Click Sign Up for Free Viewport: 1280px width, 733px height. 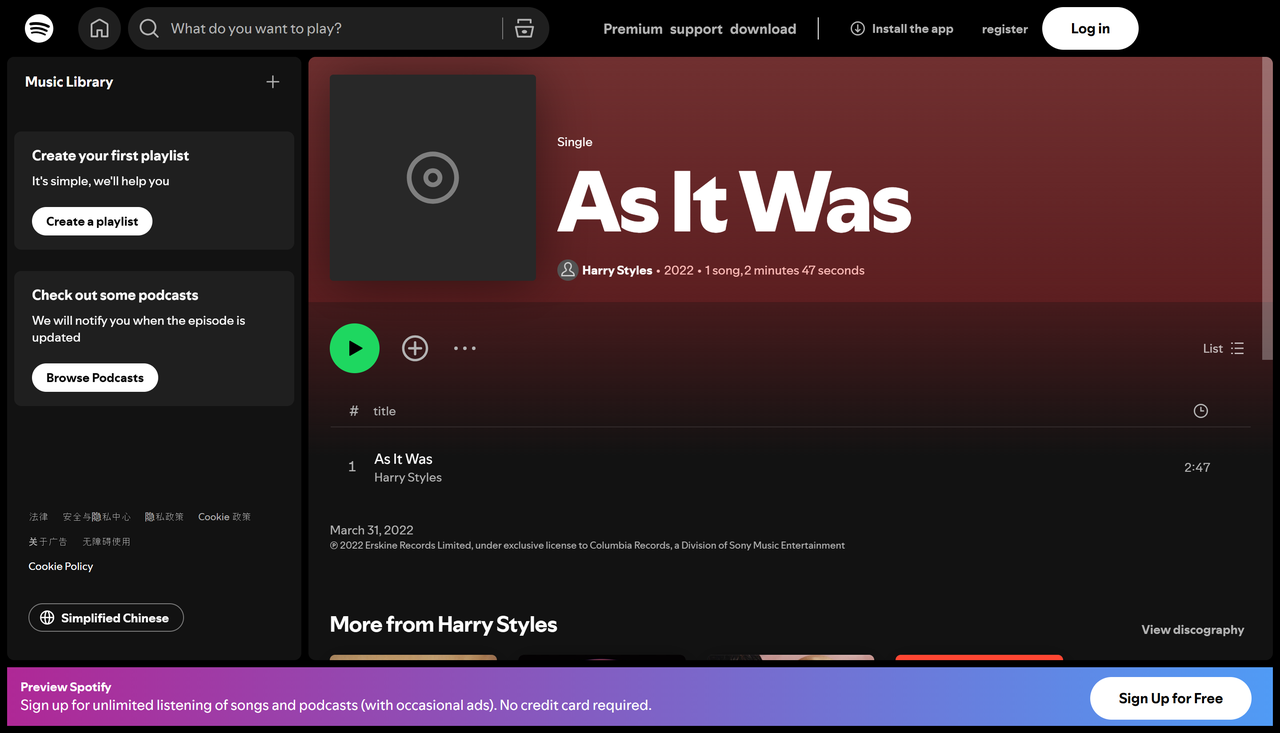pyautogui.click(x=1171, y=698)
